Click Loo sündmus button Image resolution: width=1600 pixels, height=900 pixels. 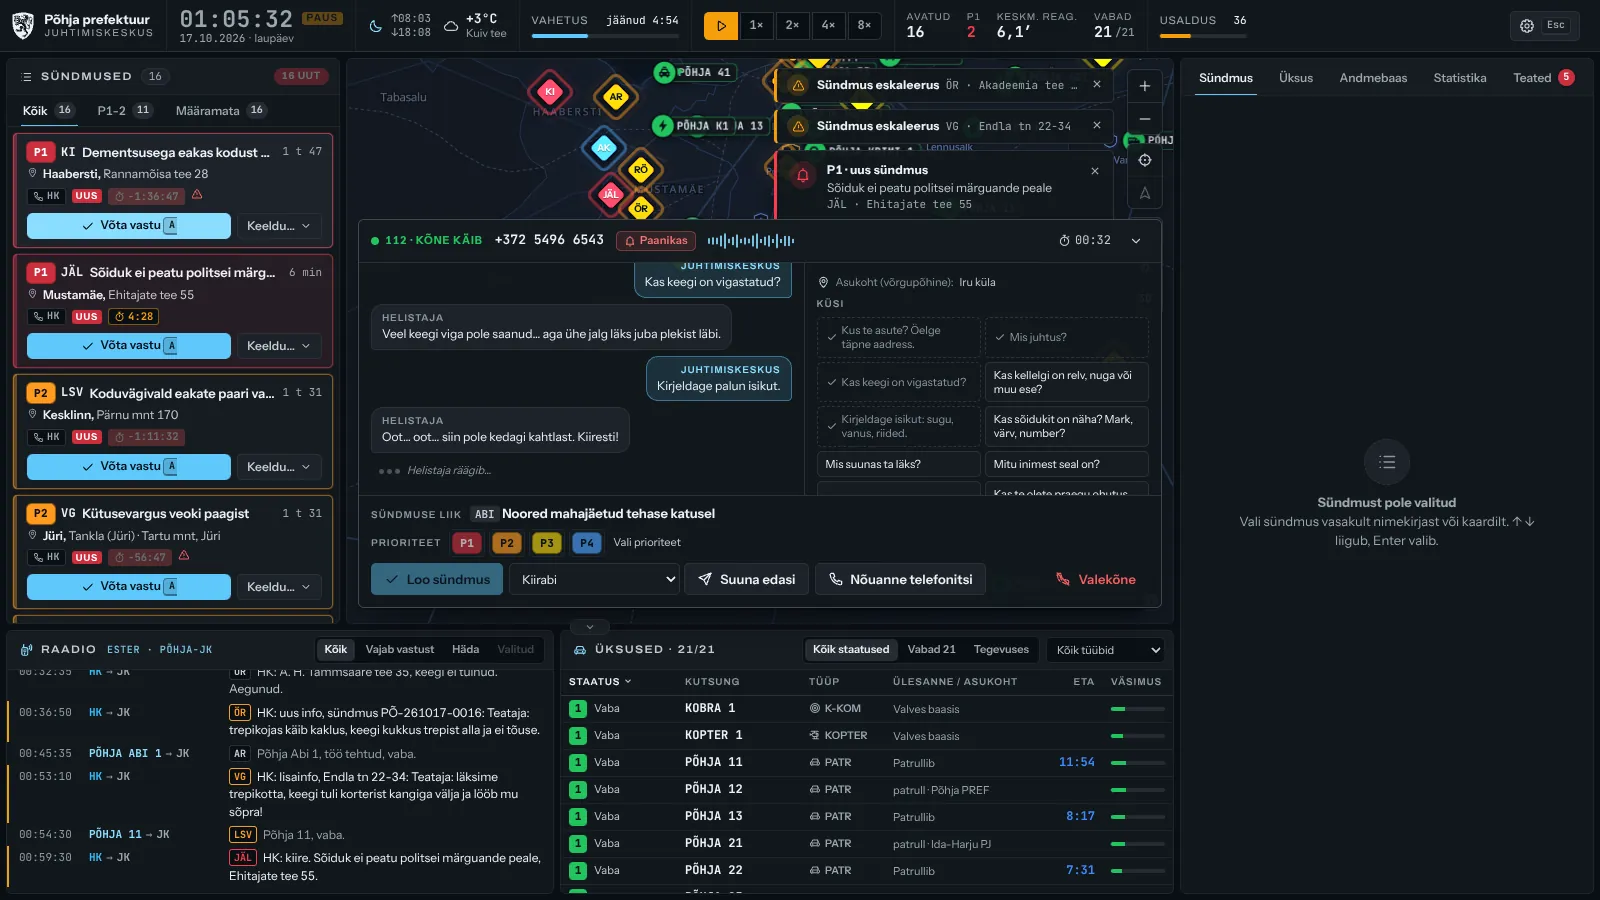[x=437, y=580]
